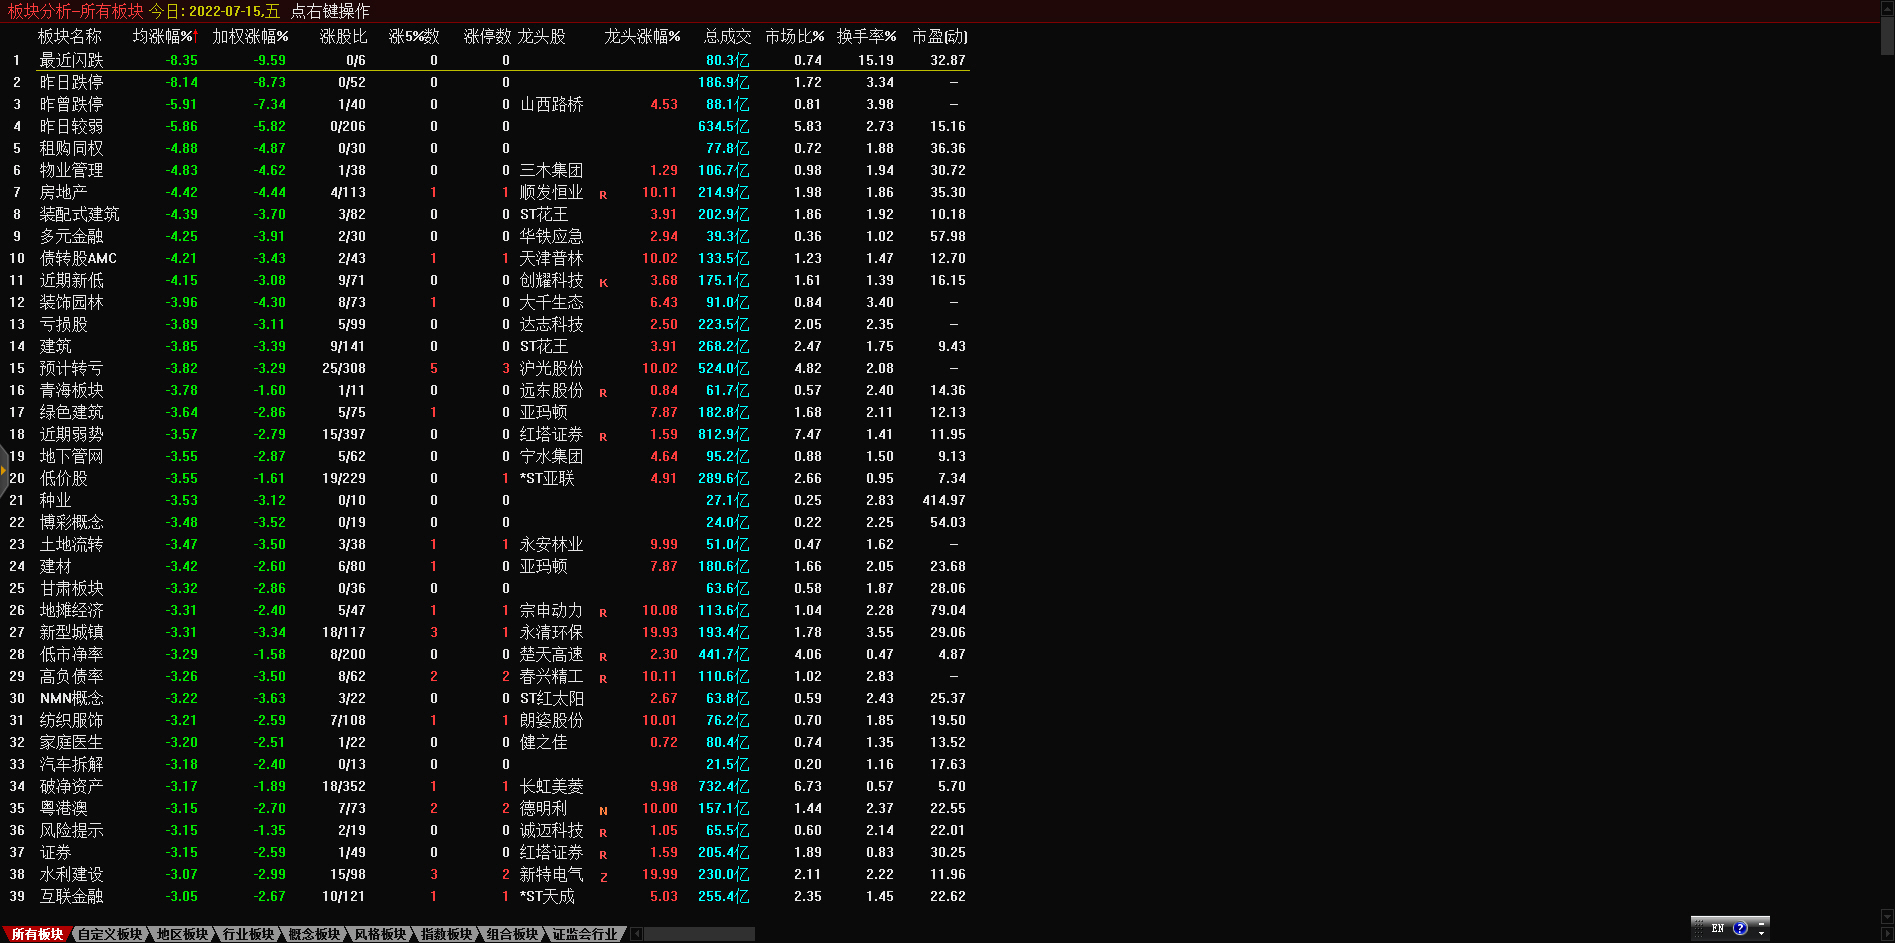Switch to the 行业板块 tab

[248, 934]
